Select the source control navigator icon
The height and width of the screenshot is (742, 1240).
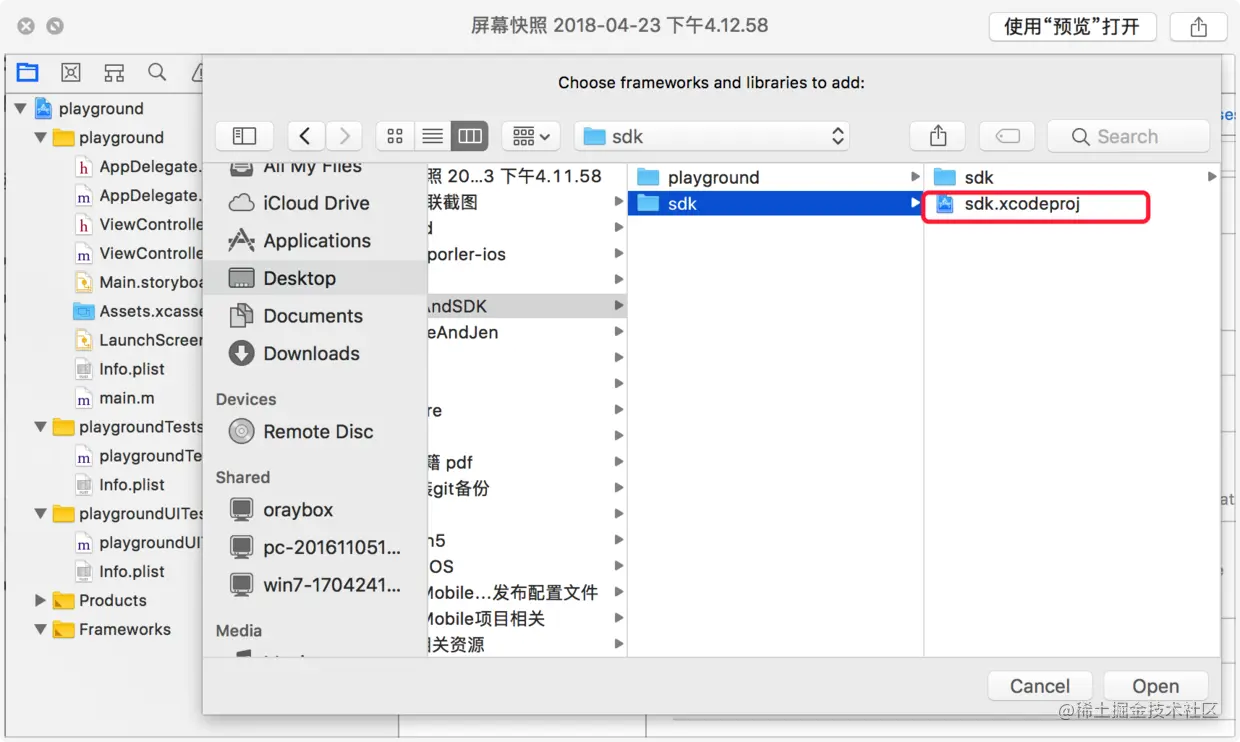point(70,72)
